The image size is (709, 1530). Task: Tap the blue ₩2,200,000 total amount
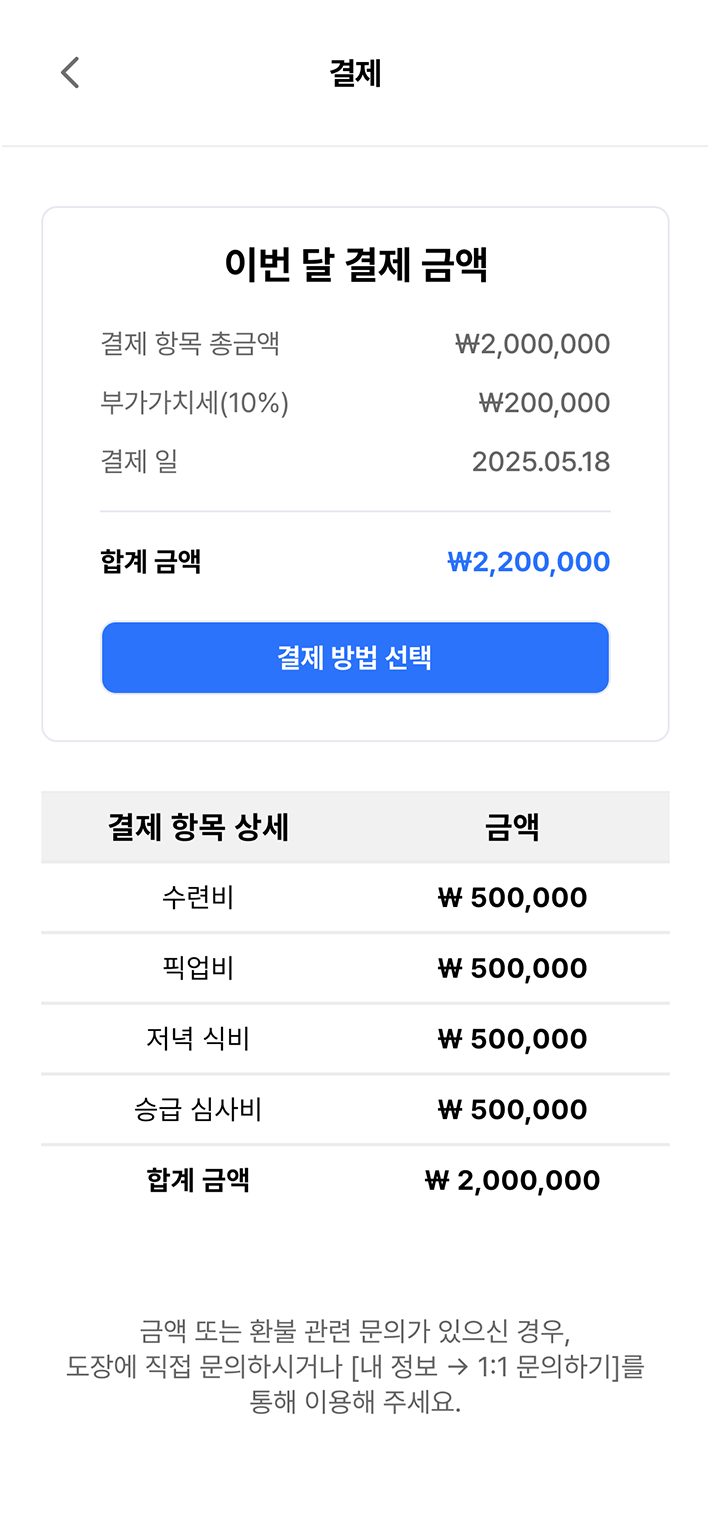(x=528, y=562)
